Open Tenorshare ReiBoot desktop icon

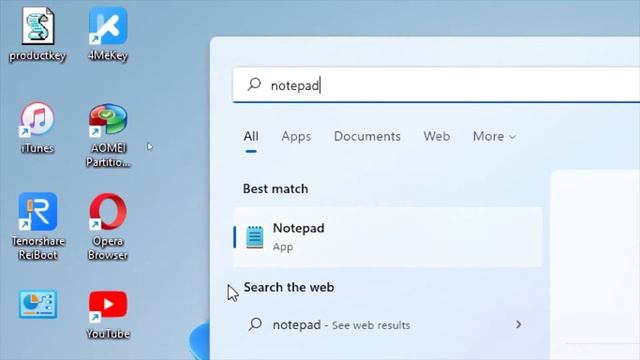click(x=38, y=226)
